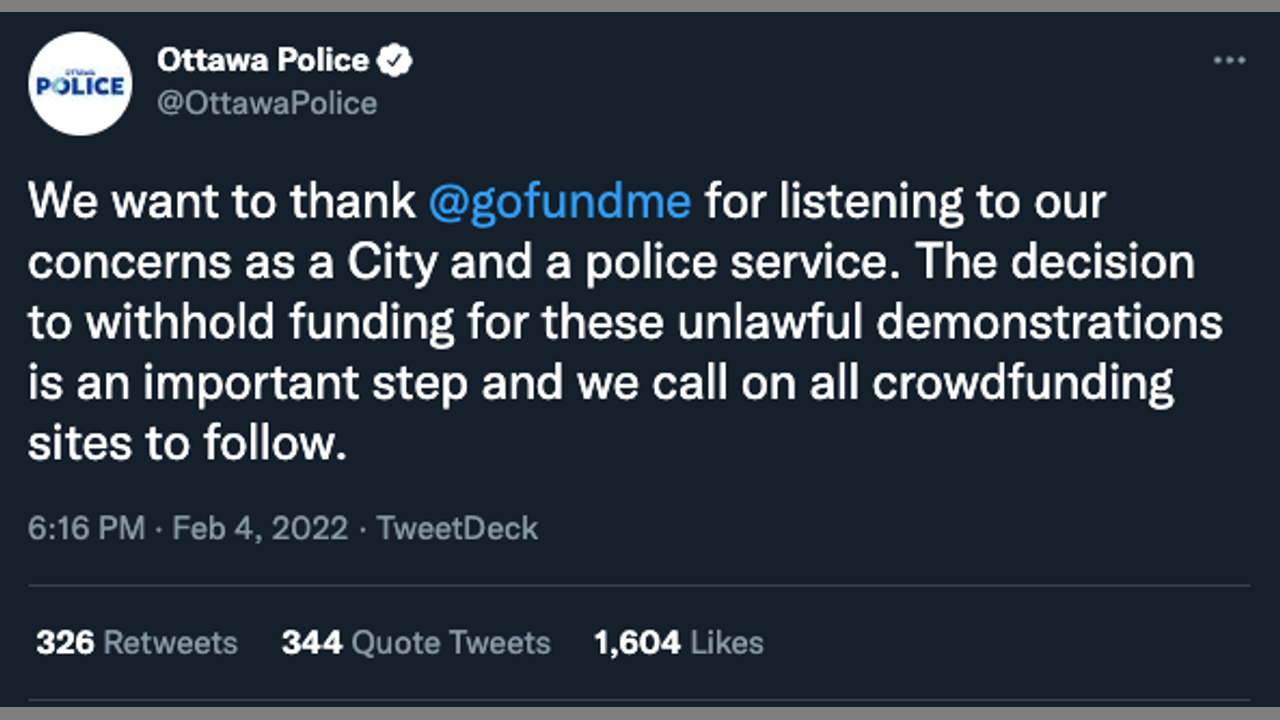Click the Feb 4, 2022 date

(x=260, y=528)
